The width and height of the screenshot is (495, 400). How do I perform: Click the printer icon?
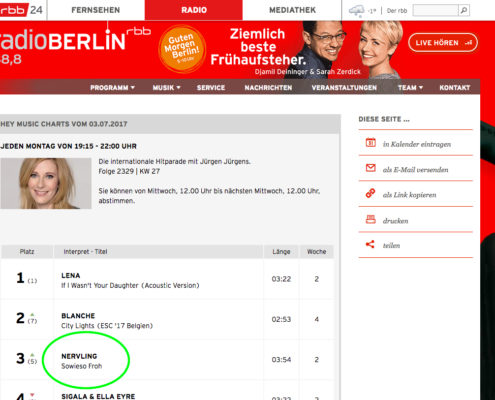[370, 219]
